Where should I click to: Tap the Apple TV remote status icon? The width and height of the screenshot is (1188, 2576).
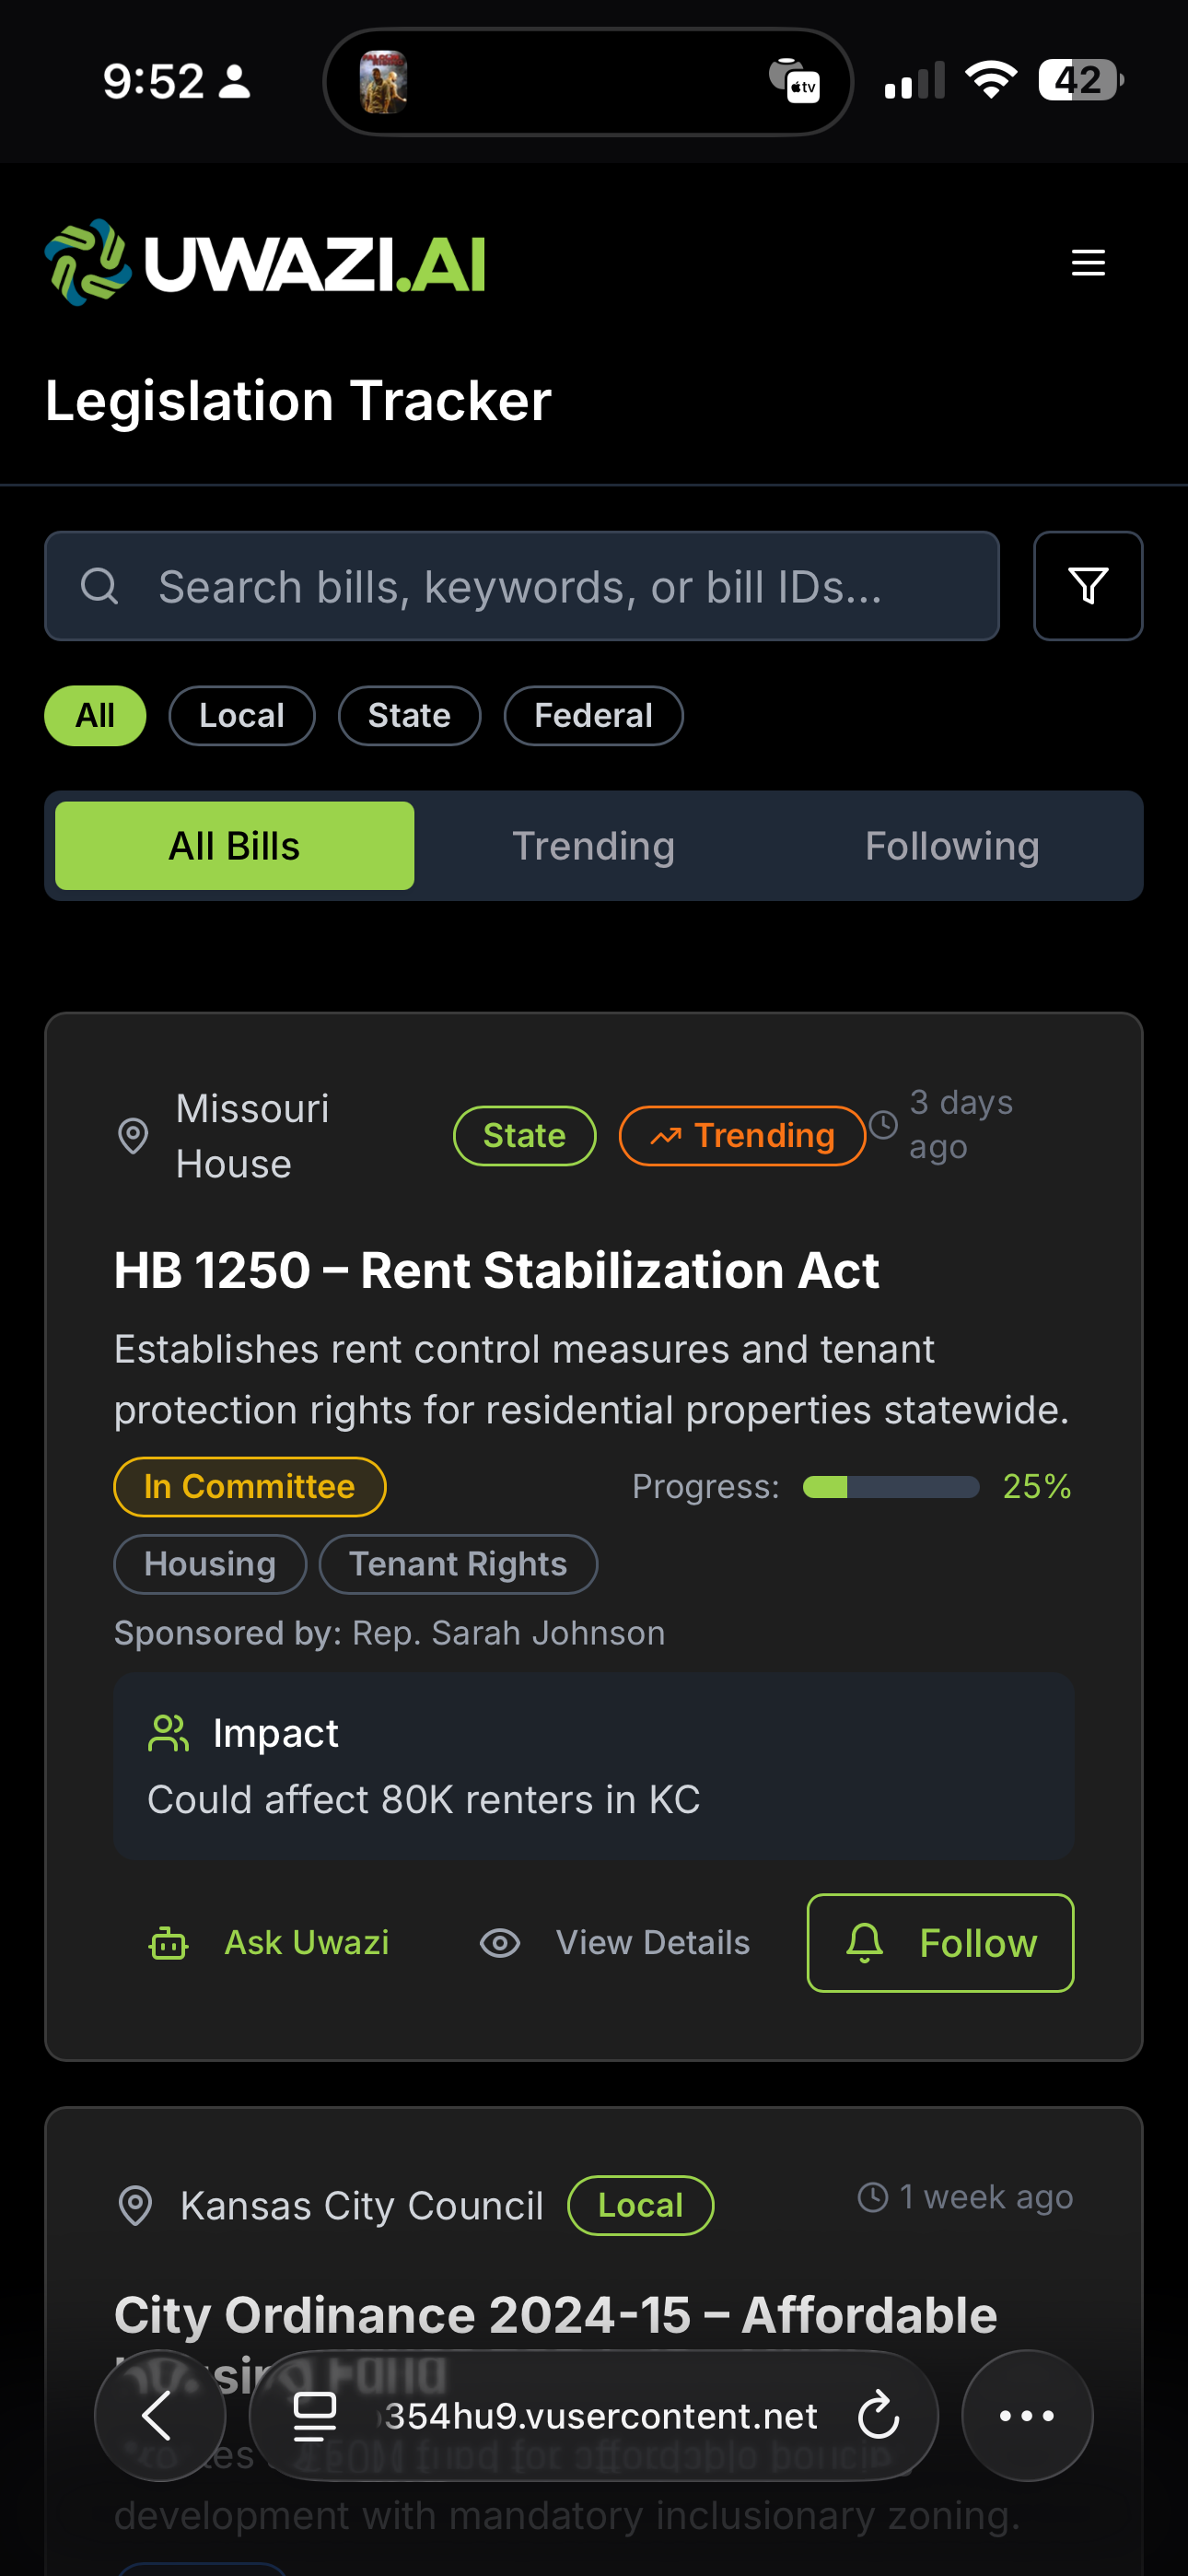795,82
